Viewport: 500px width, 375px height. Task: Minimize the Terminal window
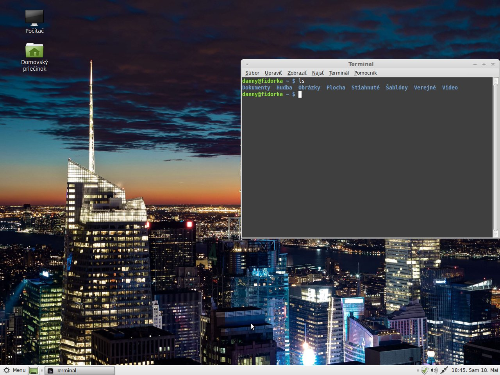[475, 64]
